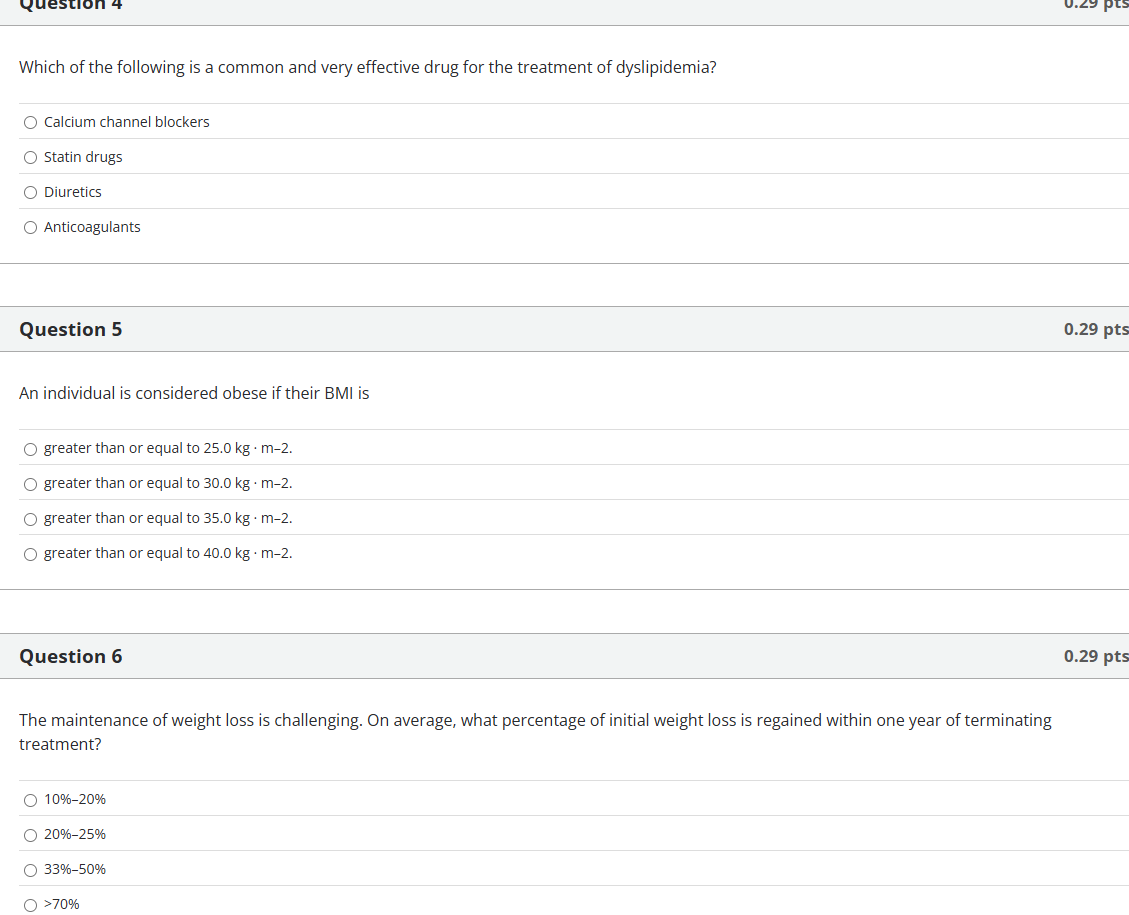Choose the 20%–25% answer option

(x=30, y=835)
